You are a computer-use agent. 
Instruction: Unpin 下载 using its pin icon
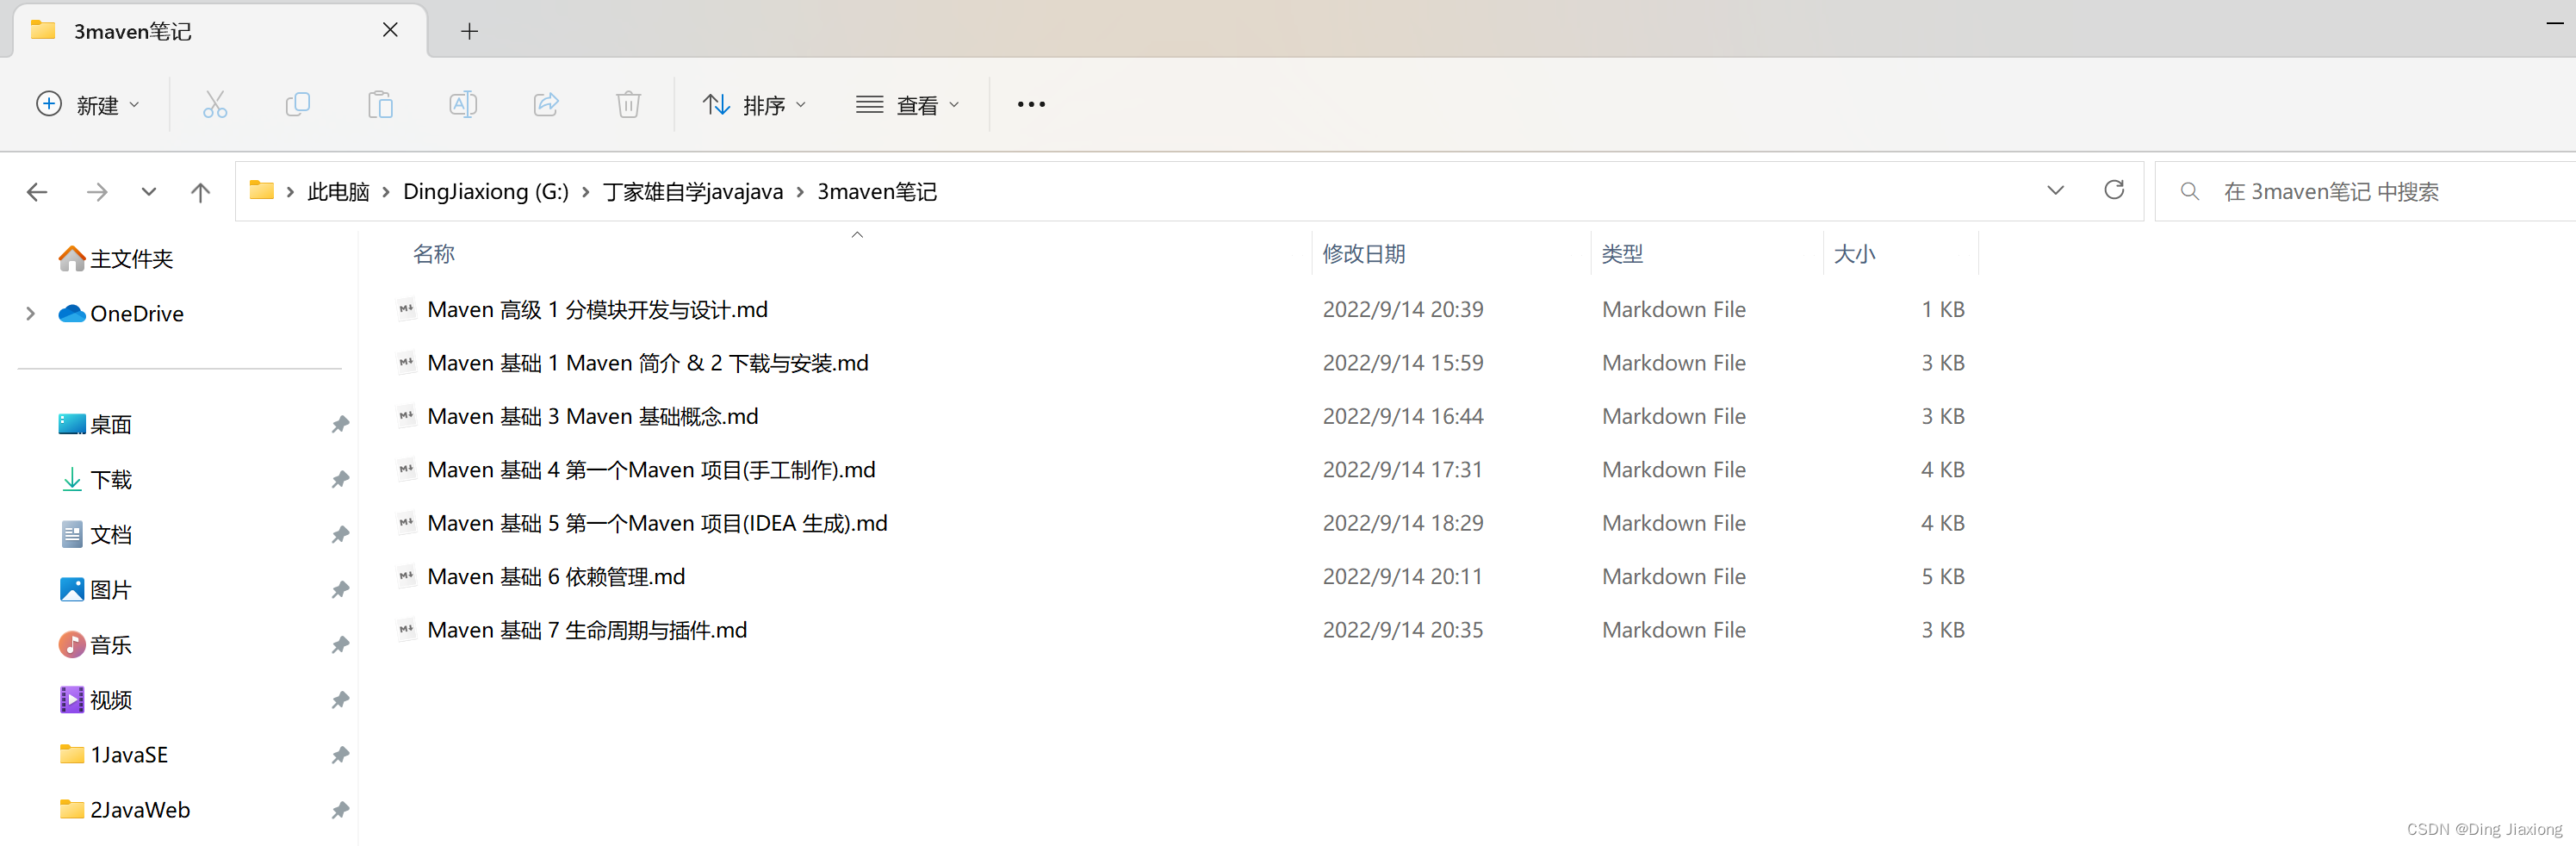click(x=340, y=479)
